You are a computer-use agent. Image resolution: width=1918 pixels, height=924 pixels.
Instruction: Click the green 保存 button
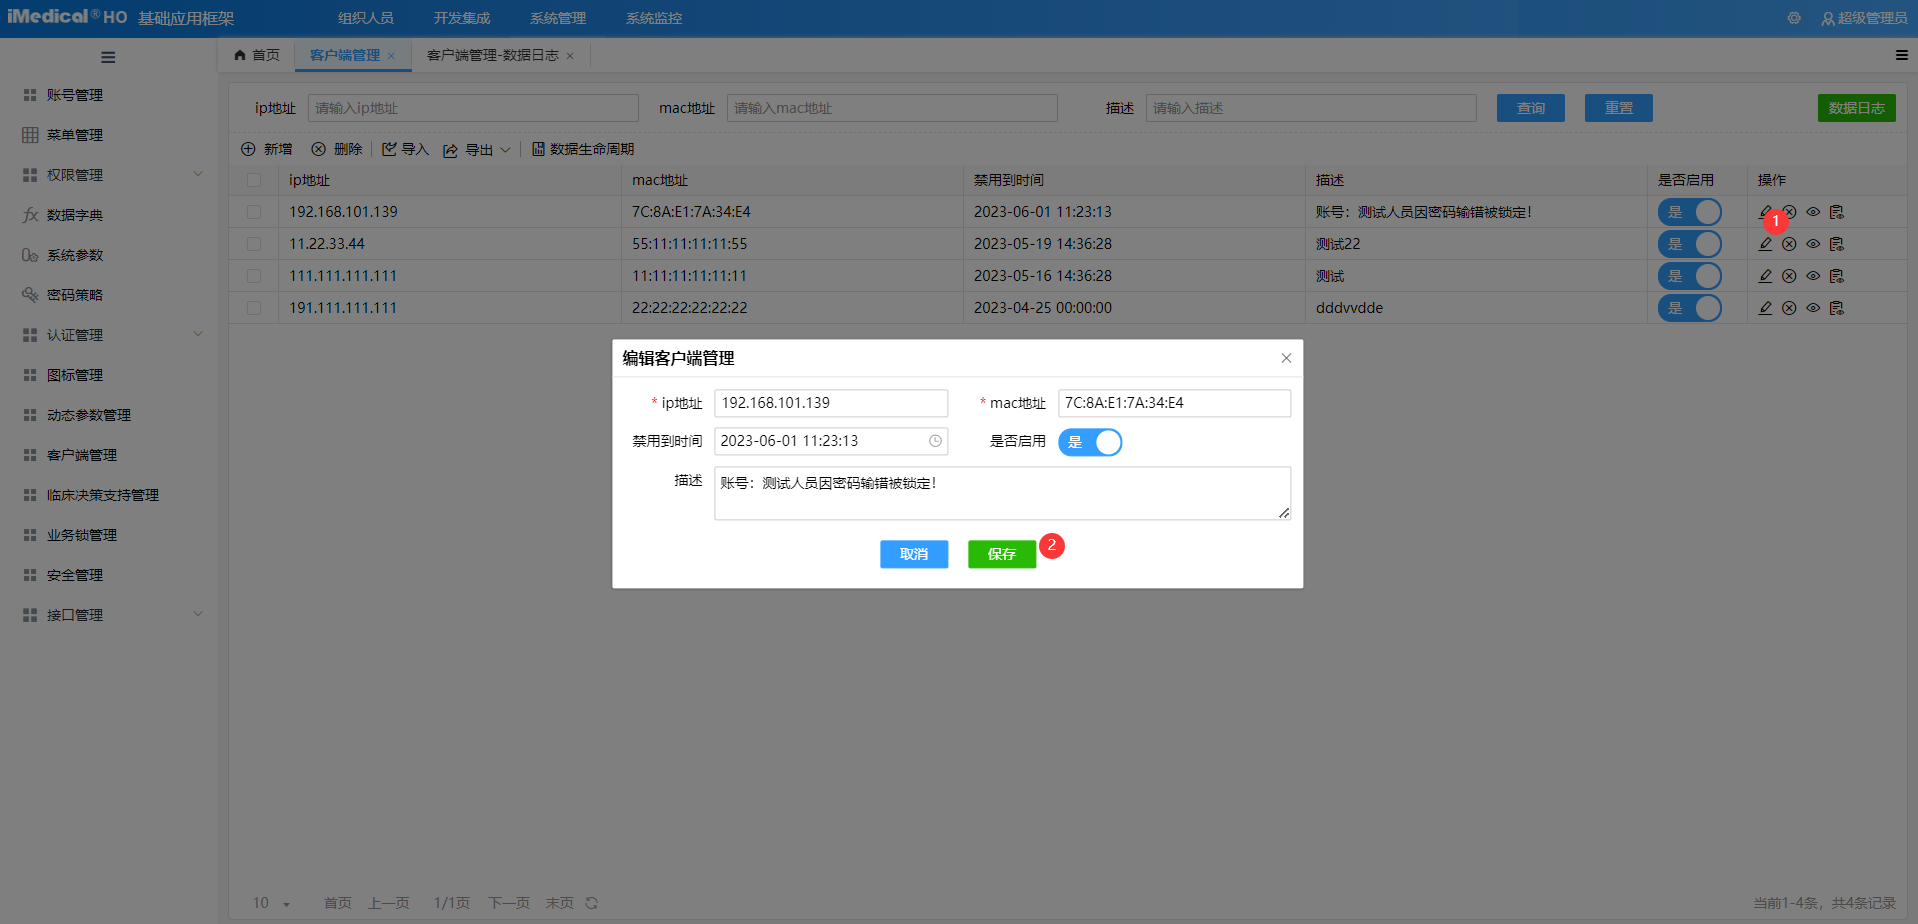tap(1001, 554)
